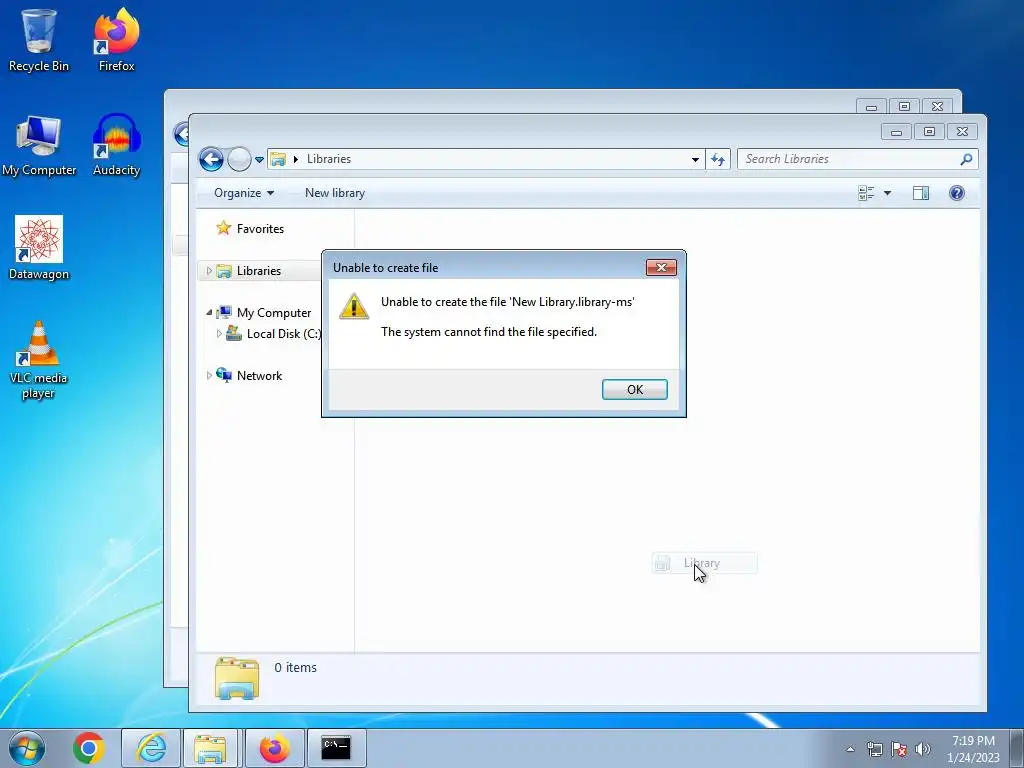Switch to Command Prompt taskbar button
Screen dimensions: 1024x768
pos(336,748)
